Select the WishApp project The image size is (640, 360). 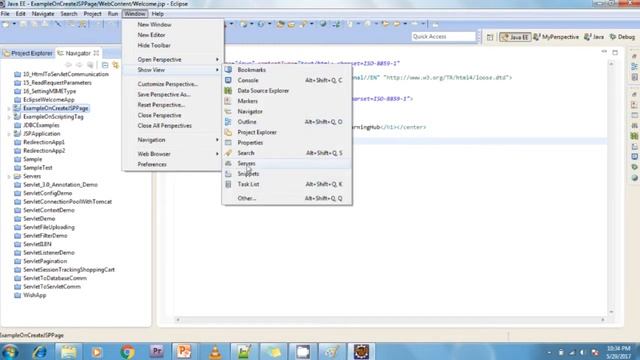click(34, 295)
